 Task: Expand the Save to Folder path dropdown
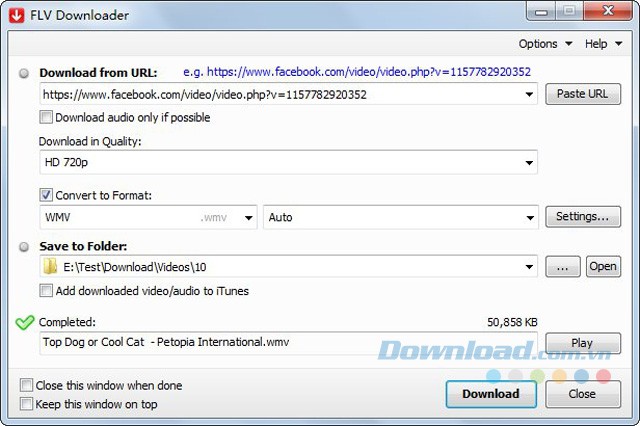click(x=529, y=267)
